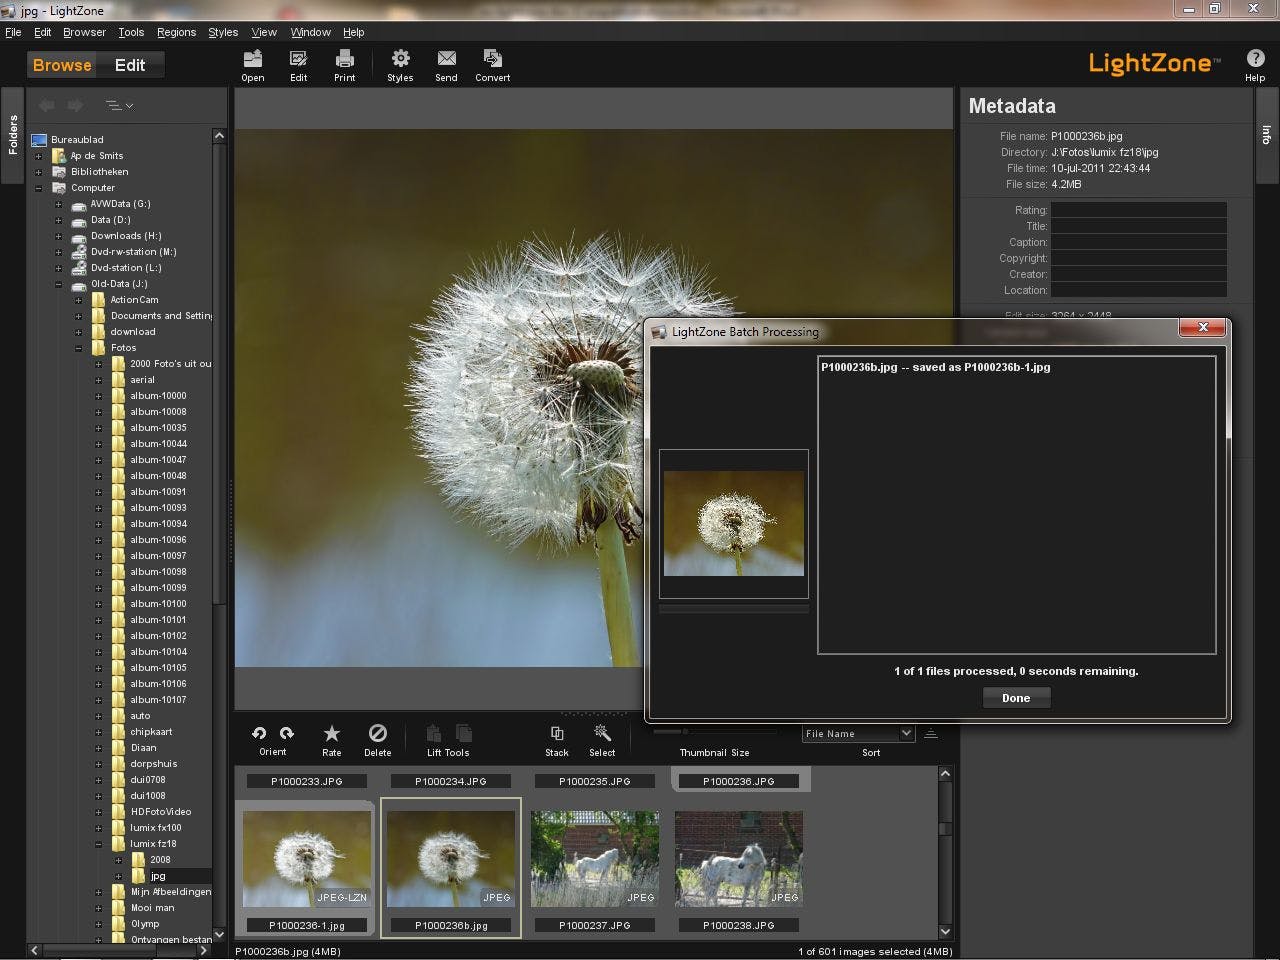This screenshot has height=960, width=1280.
Task: Click Done in Batch Processing dialog
Action: (1016, 698)
